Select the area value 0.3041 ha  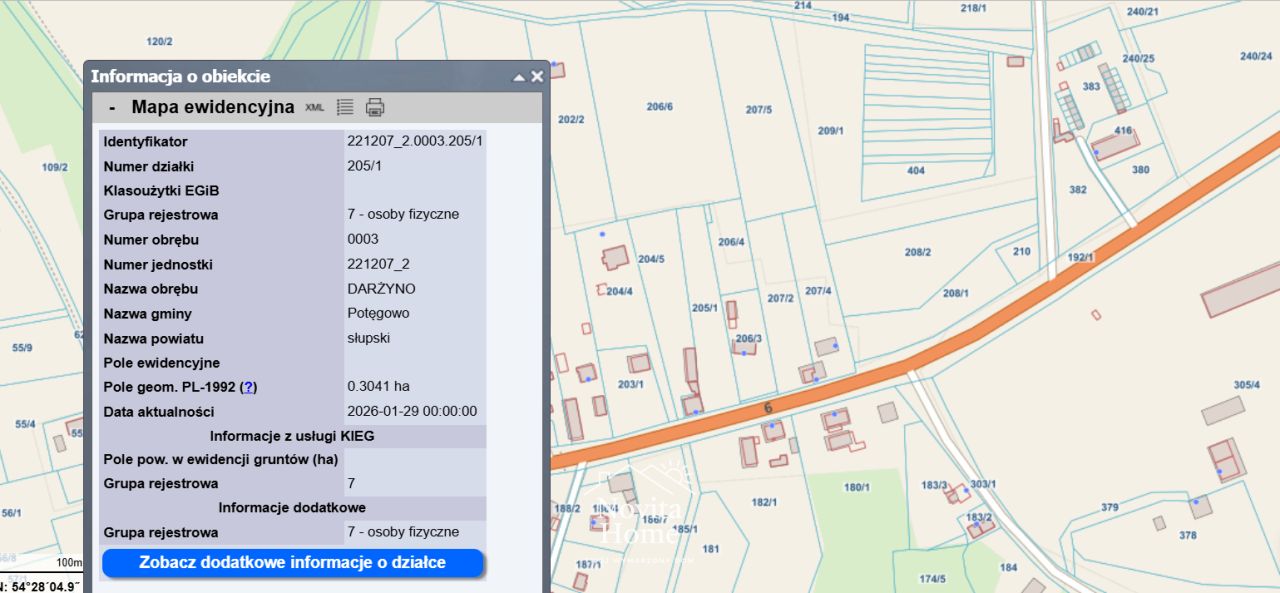point(378,386)
